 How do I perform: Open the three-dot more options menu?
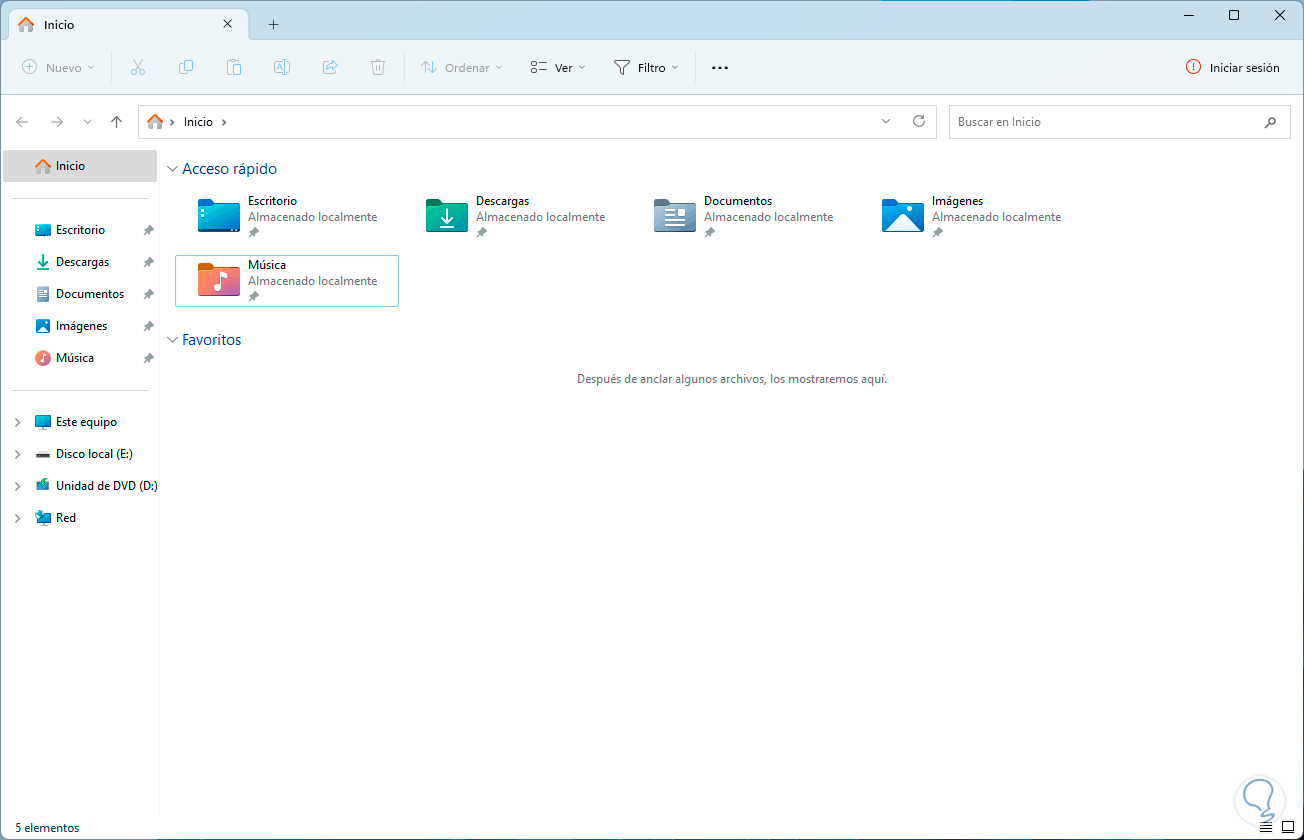click(719, 67)
